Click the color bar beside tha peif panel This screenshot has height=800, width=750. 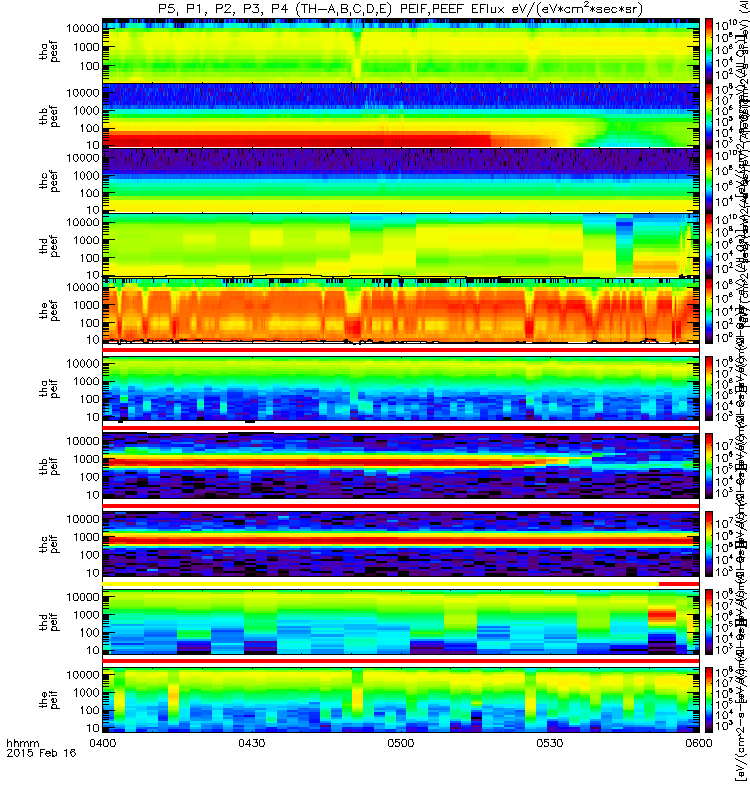click(709, 388)
